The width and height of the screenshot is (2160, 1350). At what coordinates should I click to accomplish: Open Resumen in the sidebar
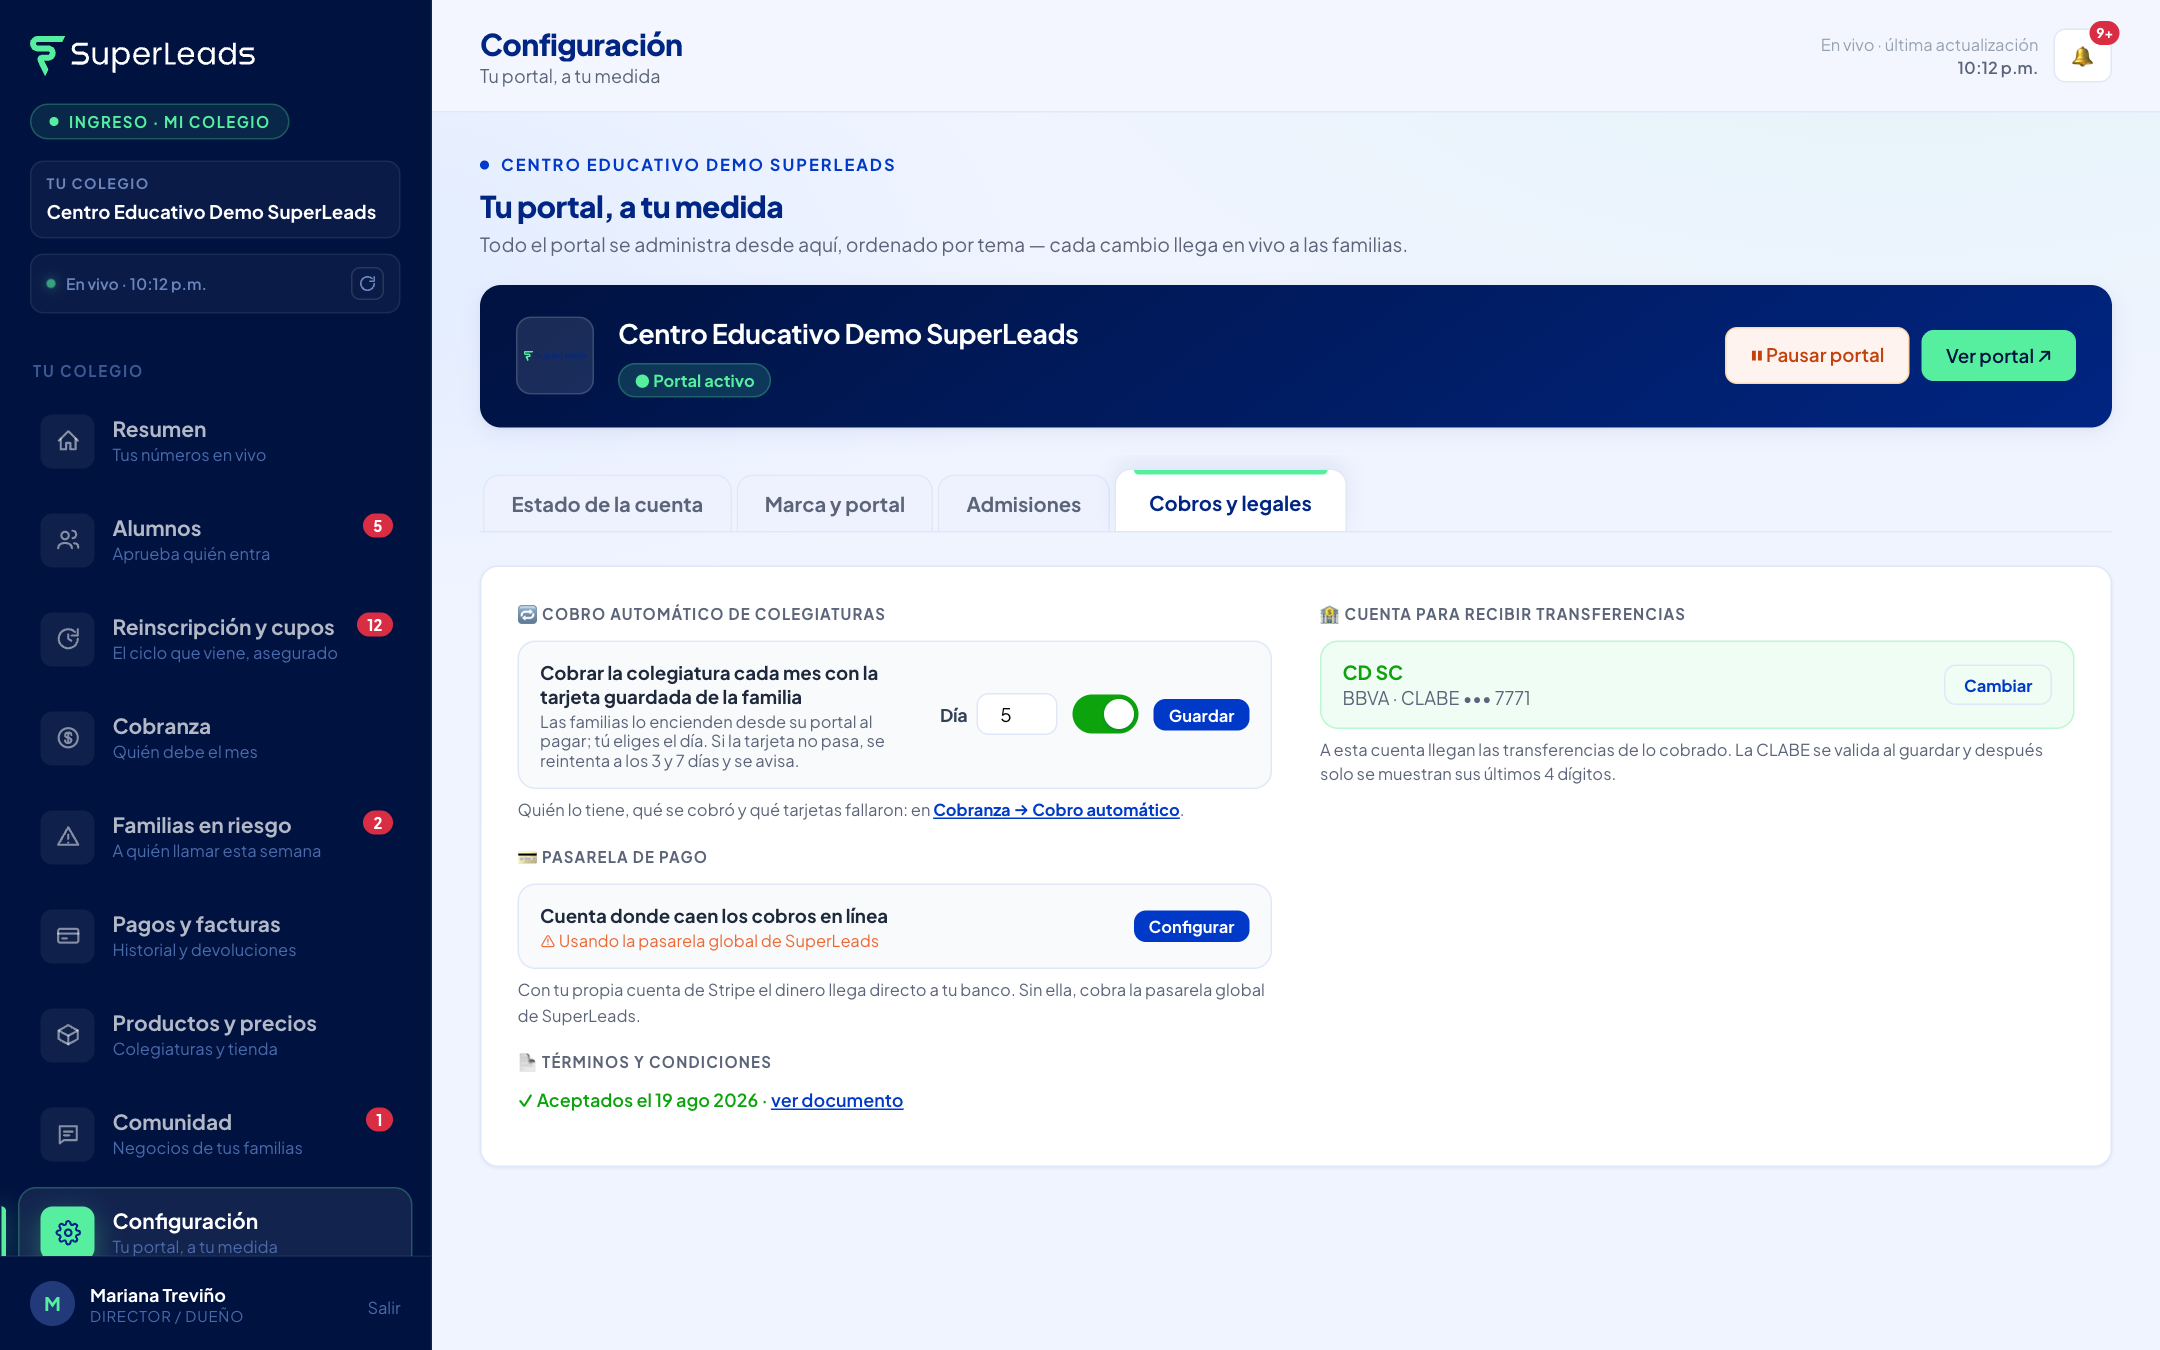tap(216, 441)
